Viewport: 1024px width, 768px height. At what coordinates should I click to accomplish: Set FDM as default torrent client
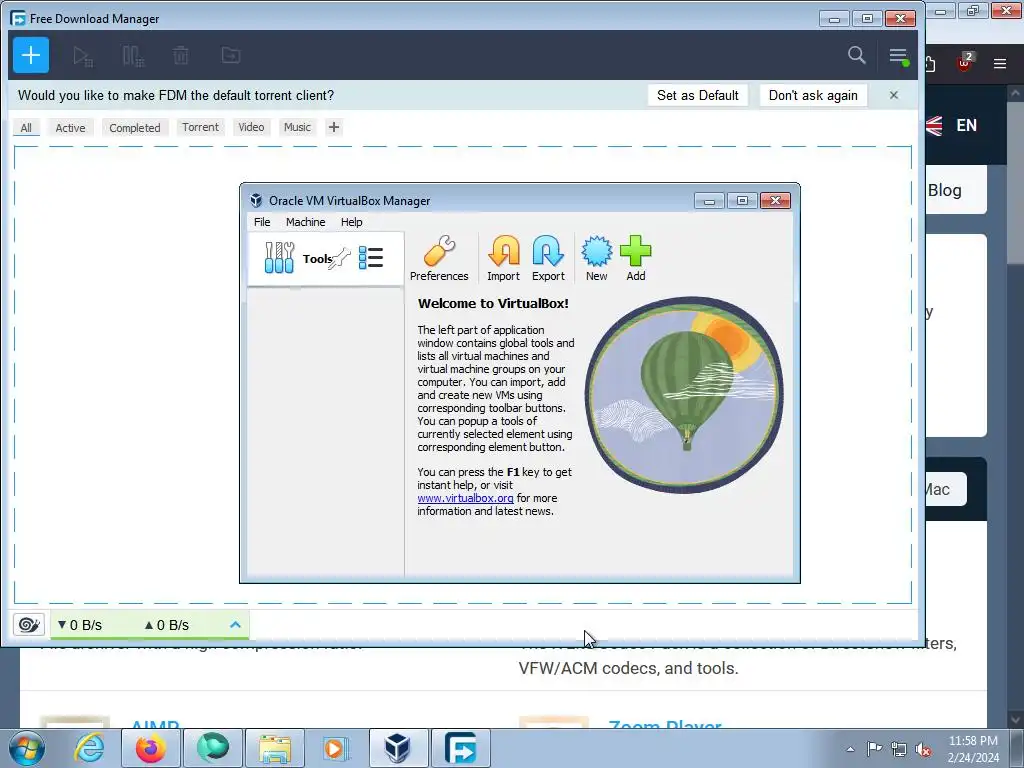coord(697,95)
